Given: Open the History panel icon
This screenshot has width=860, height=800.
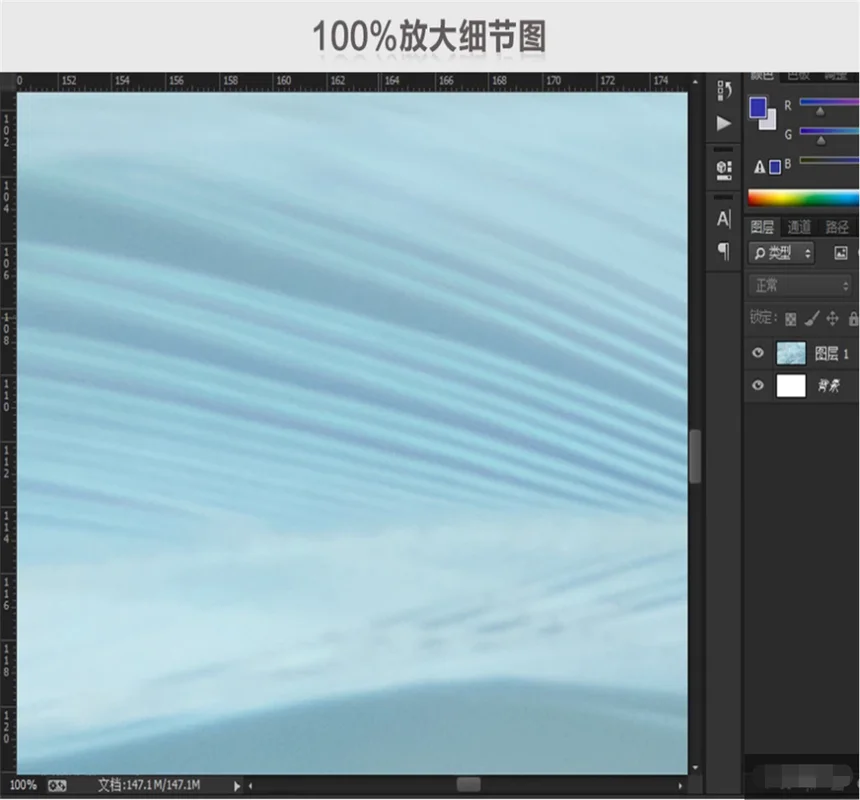Looking at the screenshot, I should pyautogui.click(x=723, y=90).
